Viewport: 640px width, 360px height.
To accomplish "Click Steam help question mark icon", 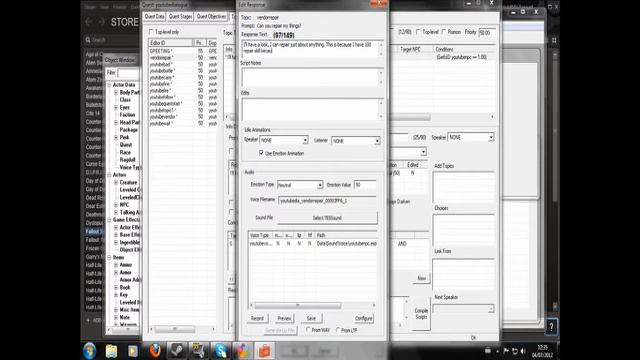I will pos(551,327).
